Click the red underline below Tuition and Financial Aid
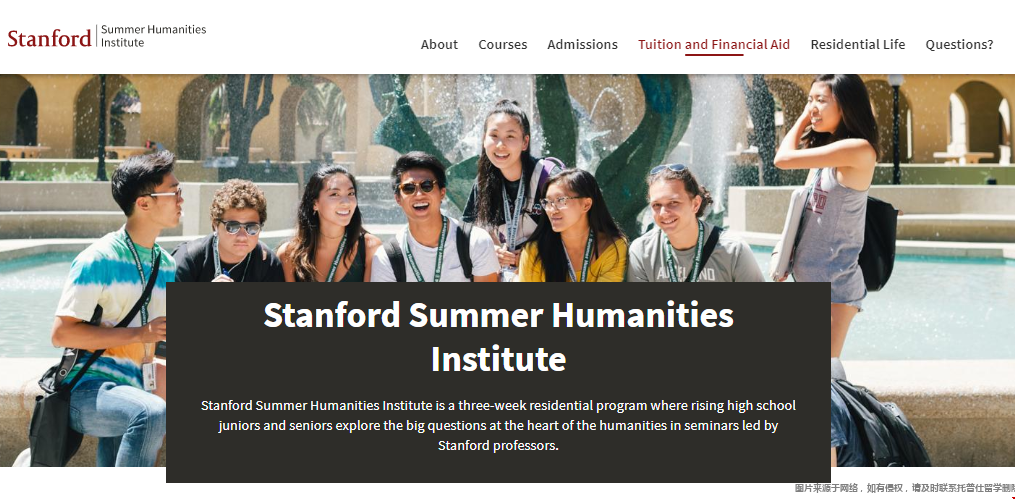 point(714,55)
